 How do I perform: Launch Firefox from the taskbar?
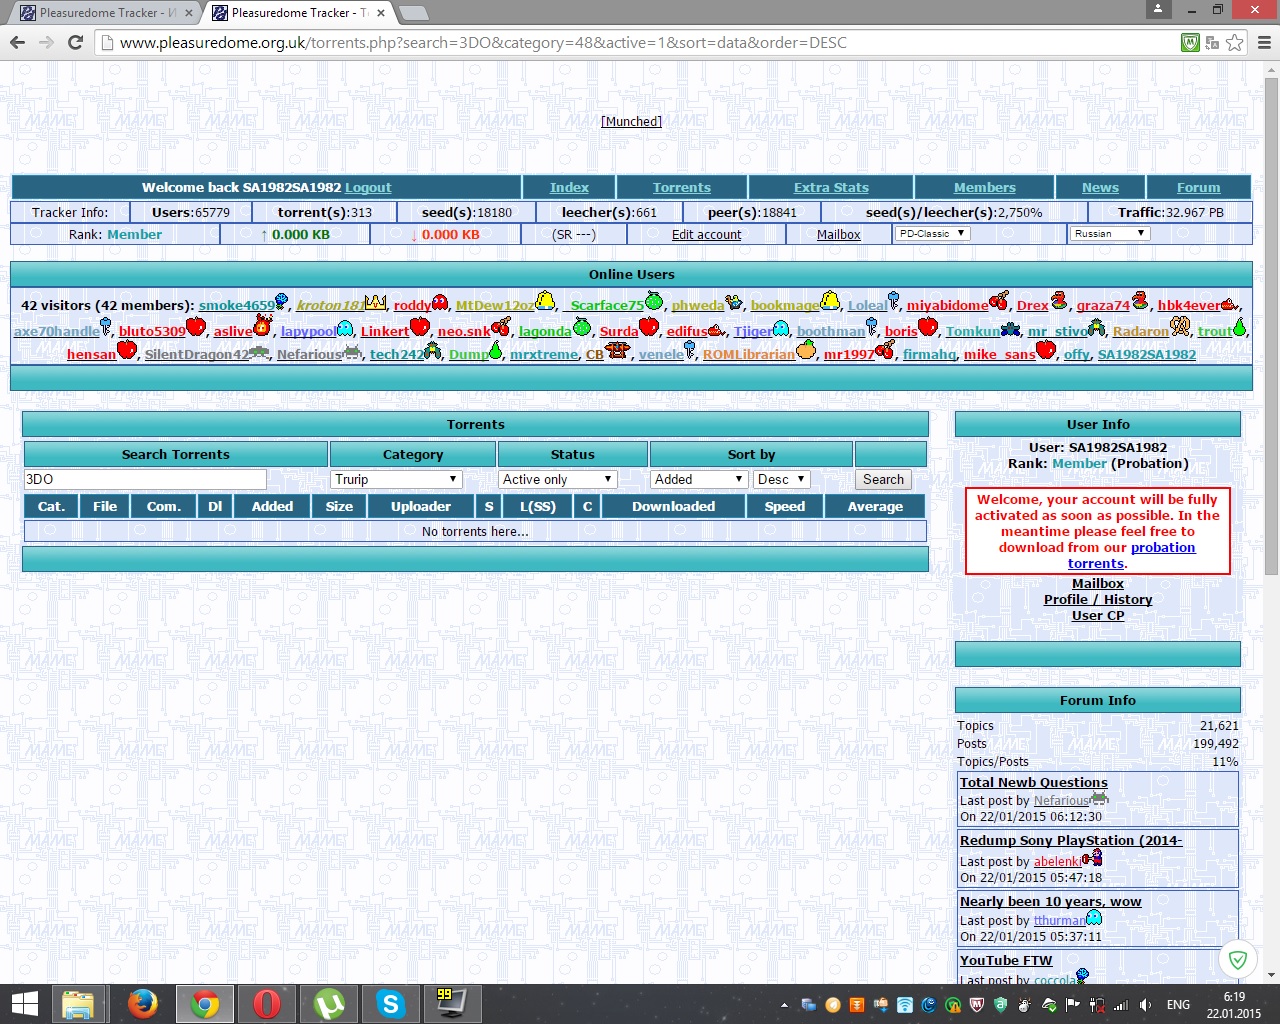(142, 1004)
